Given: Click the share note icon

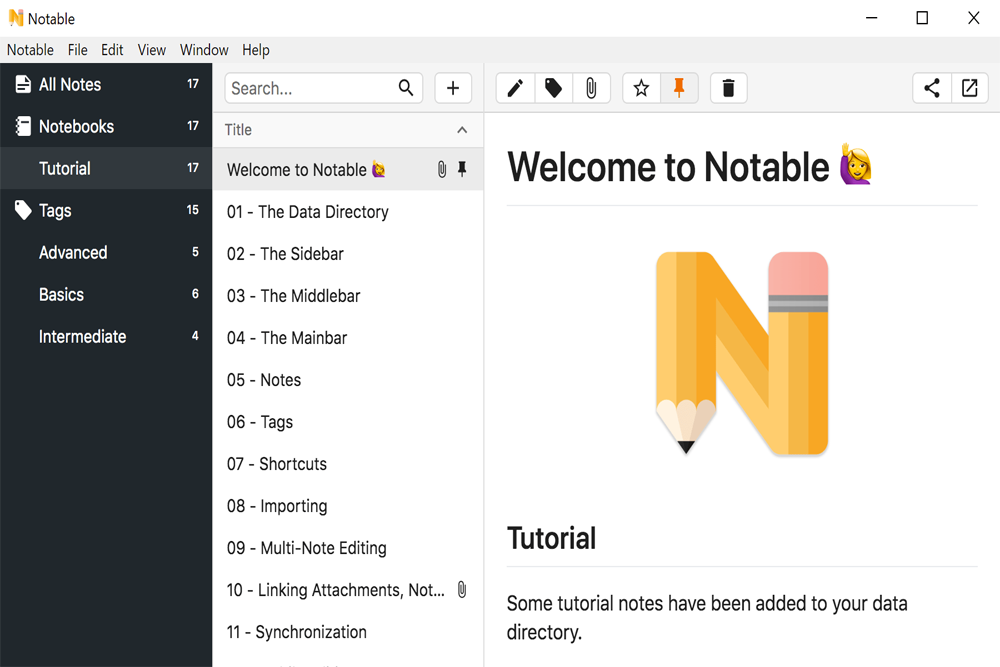Looking at the screenshot, I should 931,88.
